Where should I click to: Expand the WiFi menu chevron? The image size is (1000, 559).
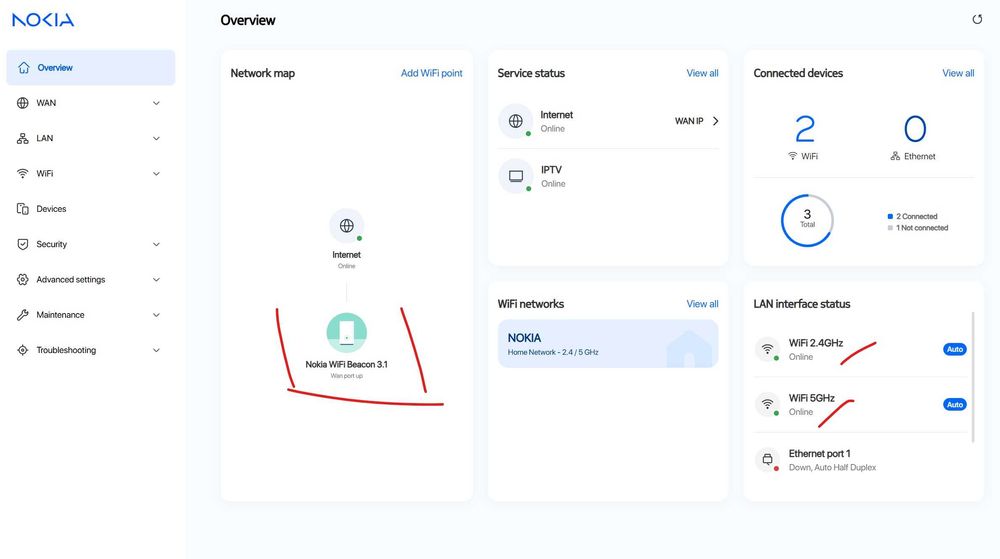pos(156,174)
